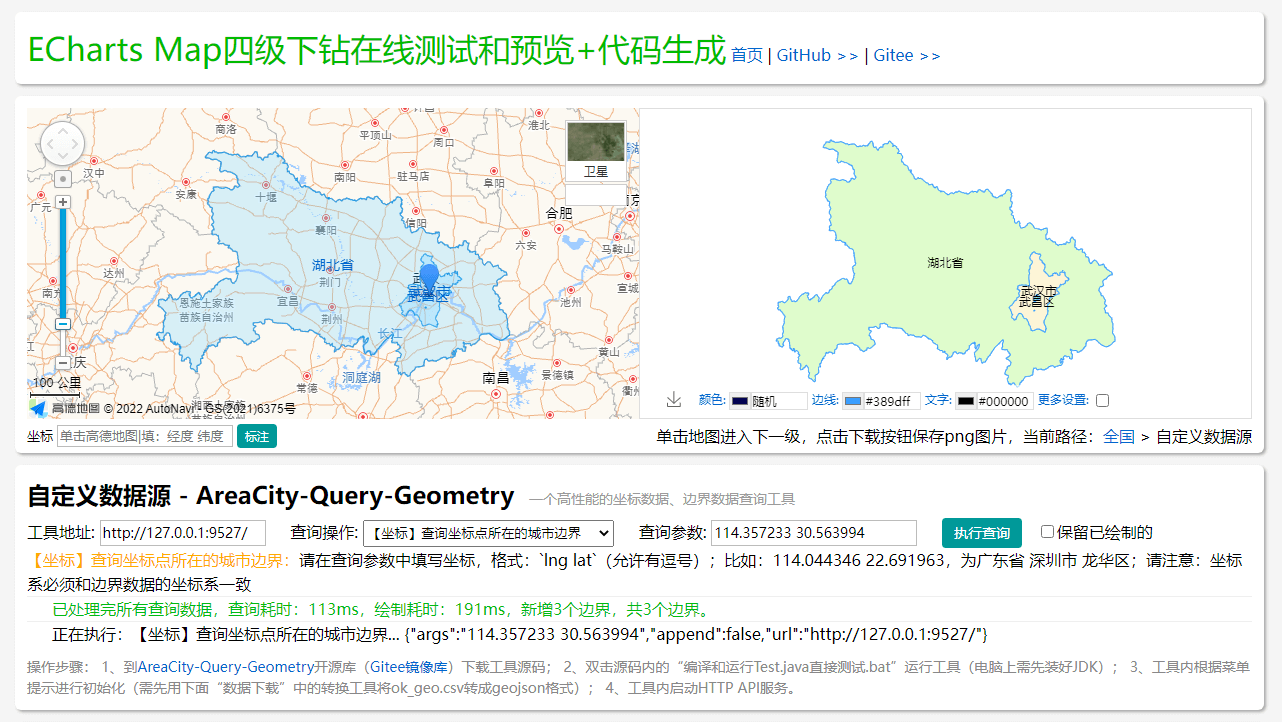
Task: Click the 武汉市 label in the ECharts map
Action: pyautogui.click(x=1038, y=290)
